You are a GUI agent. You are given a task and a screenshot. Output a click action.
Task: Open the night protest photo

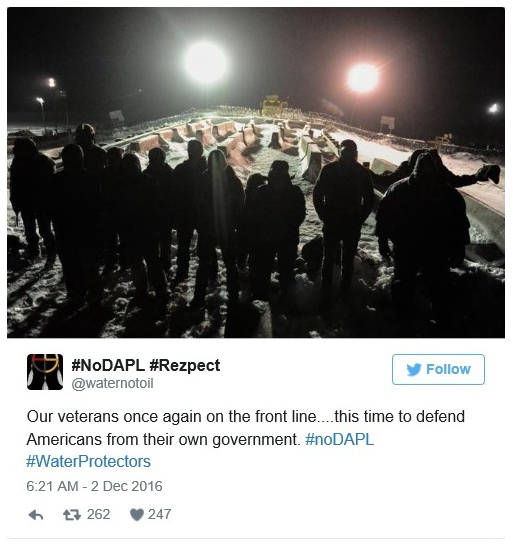[x=256, y=173]
